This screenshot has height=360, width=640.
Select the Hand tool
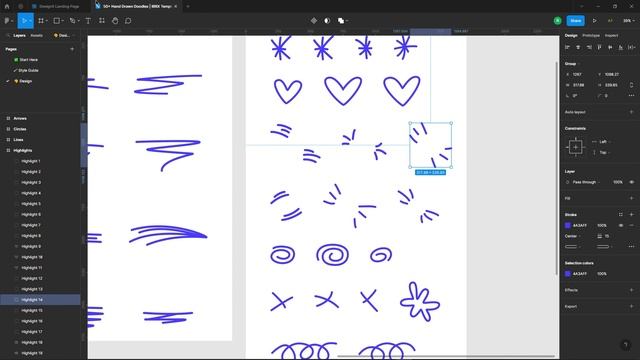click(x=115, y=21)
